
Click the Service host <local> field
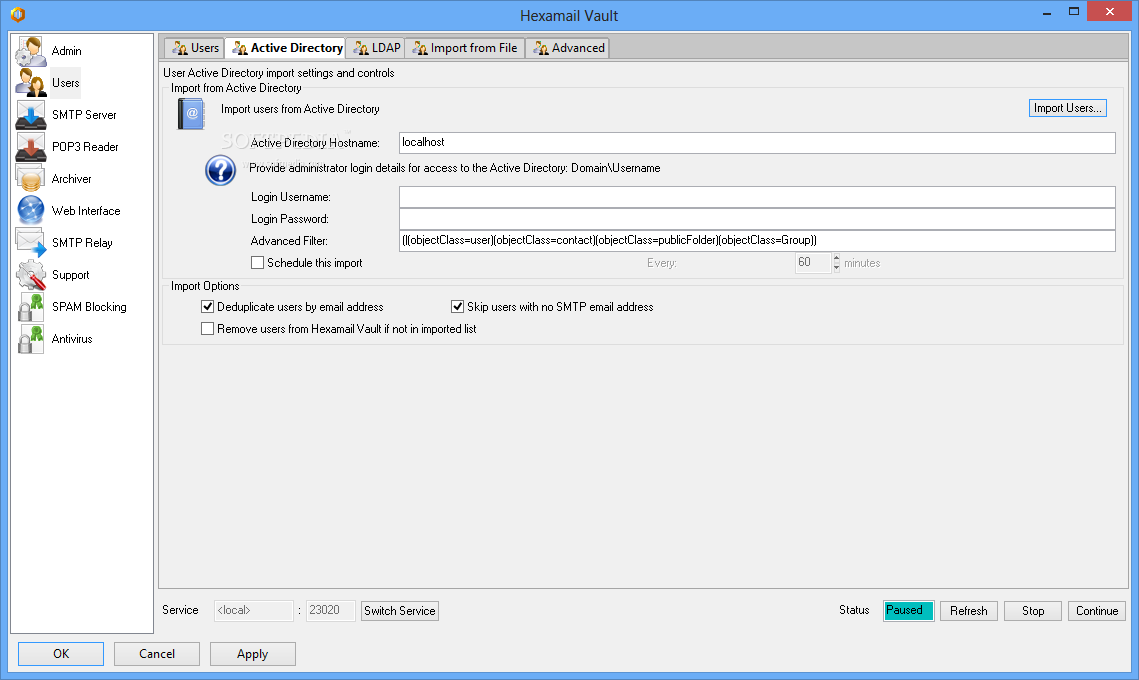click(x=254, y=611)
